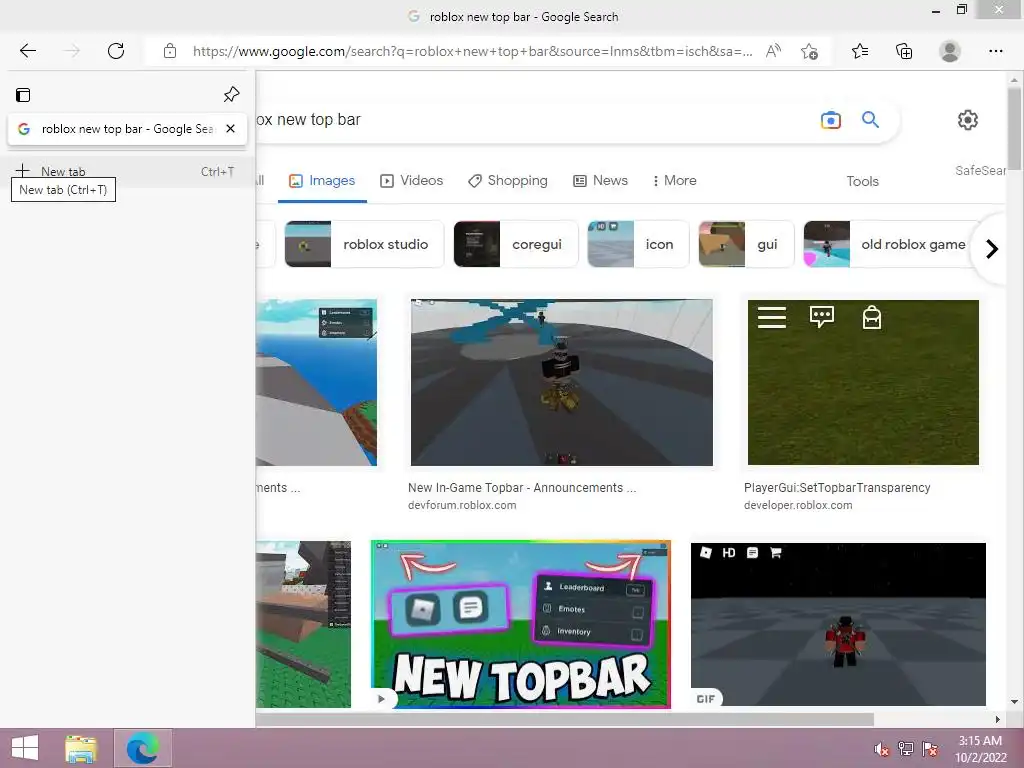Click the vertical scrollbar thumb
The image size is (1024, 768).
(1014, 128)
